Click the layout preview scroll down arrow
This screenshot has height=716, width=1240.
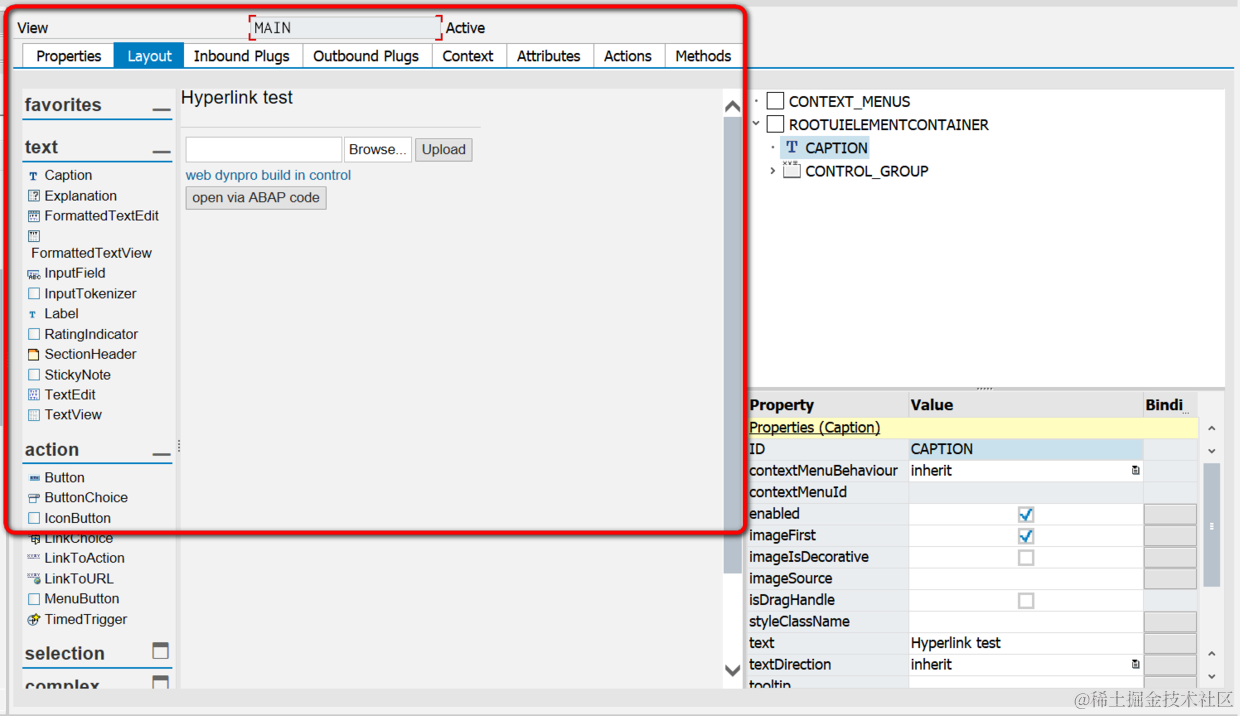[x=733, y=670]
